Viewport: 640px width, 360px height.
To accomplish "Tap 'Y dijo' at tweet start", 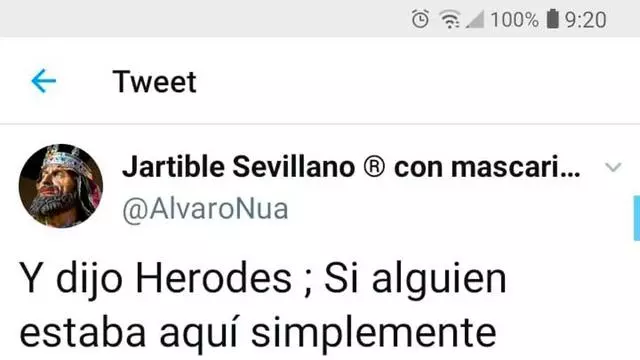I will point(71,280).
